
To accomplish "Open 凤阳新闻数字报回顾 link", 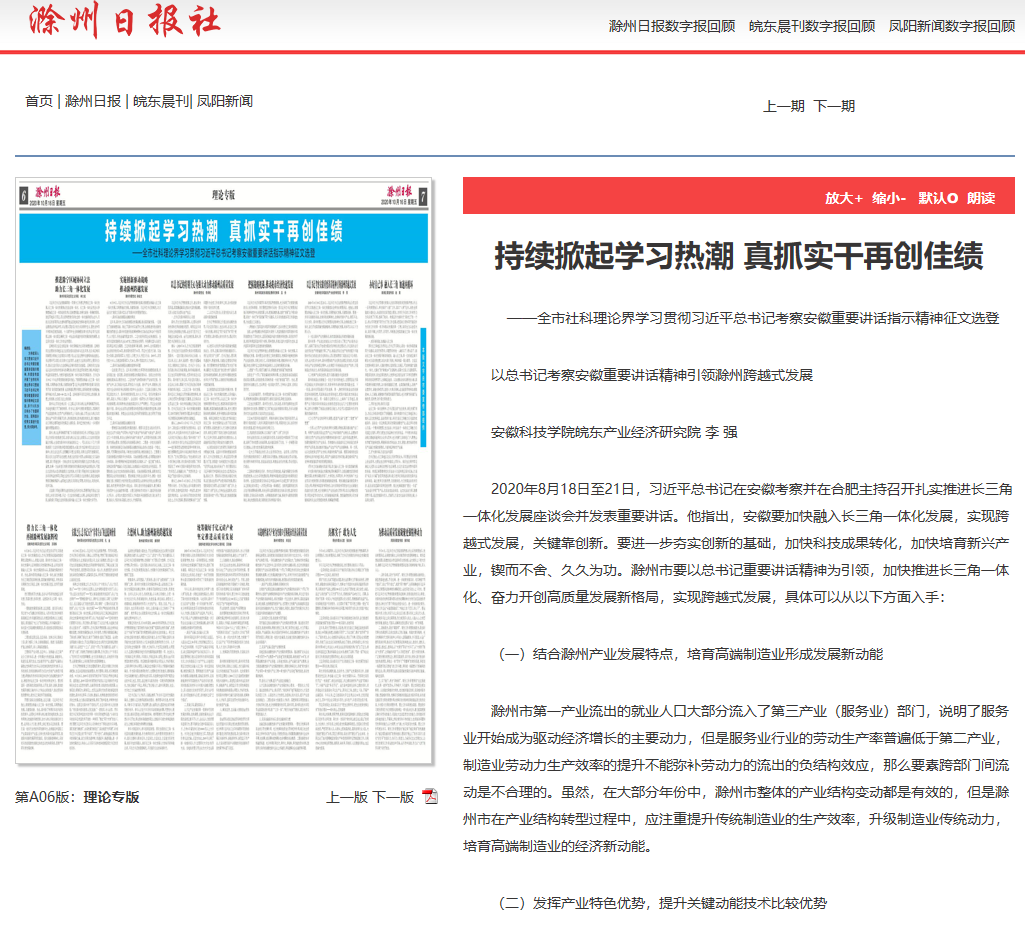I will [x=952, y=26].
